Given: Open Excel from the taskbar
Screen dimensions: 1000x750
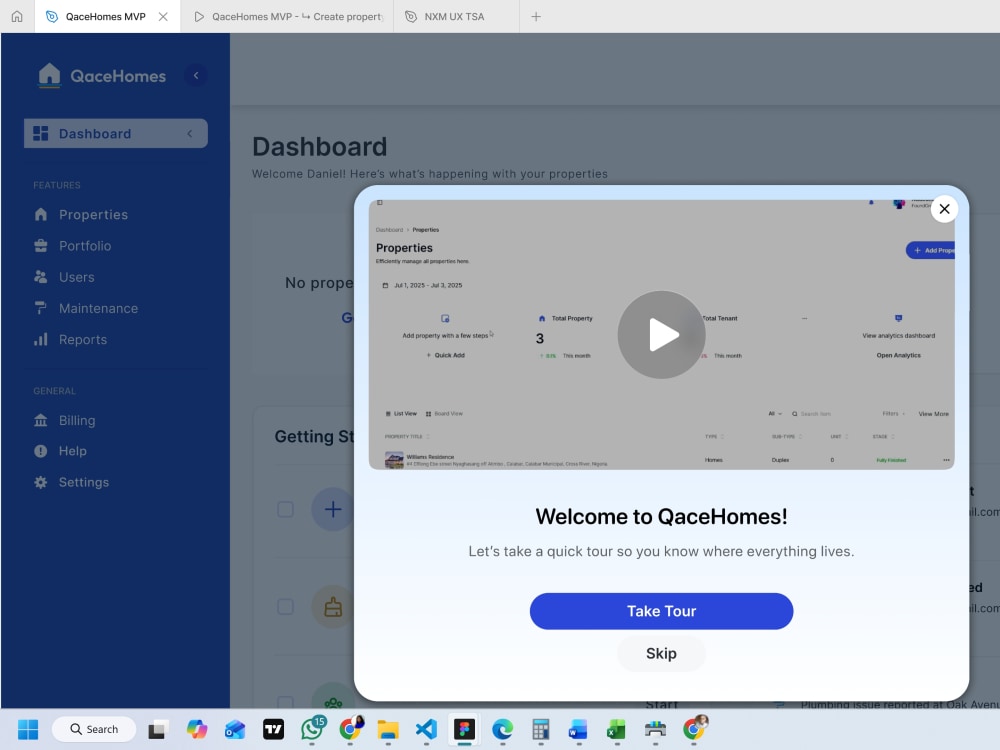Looking at the screenshot, I should click(616, 729).
